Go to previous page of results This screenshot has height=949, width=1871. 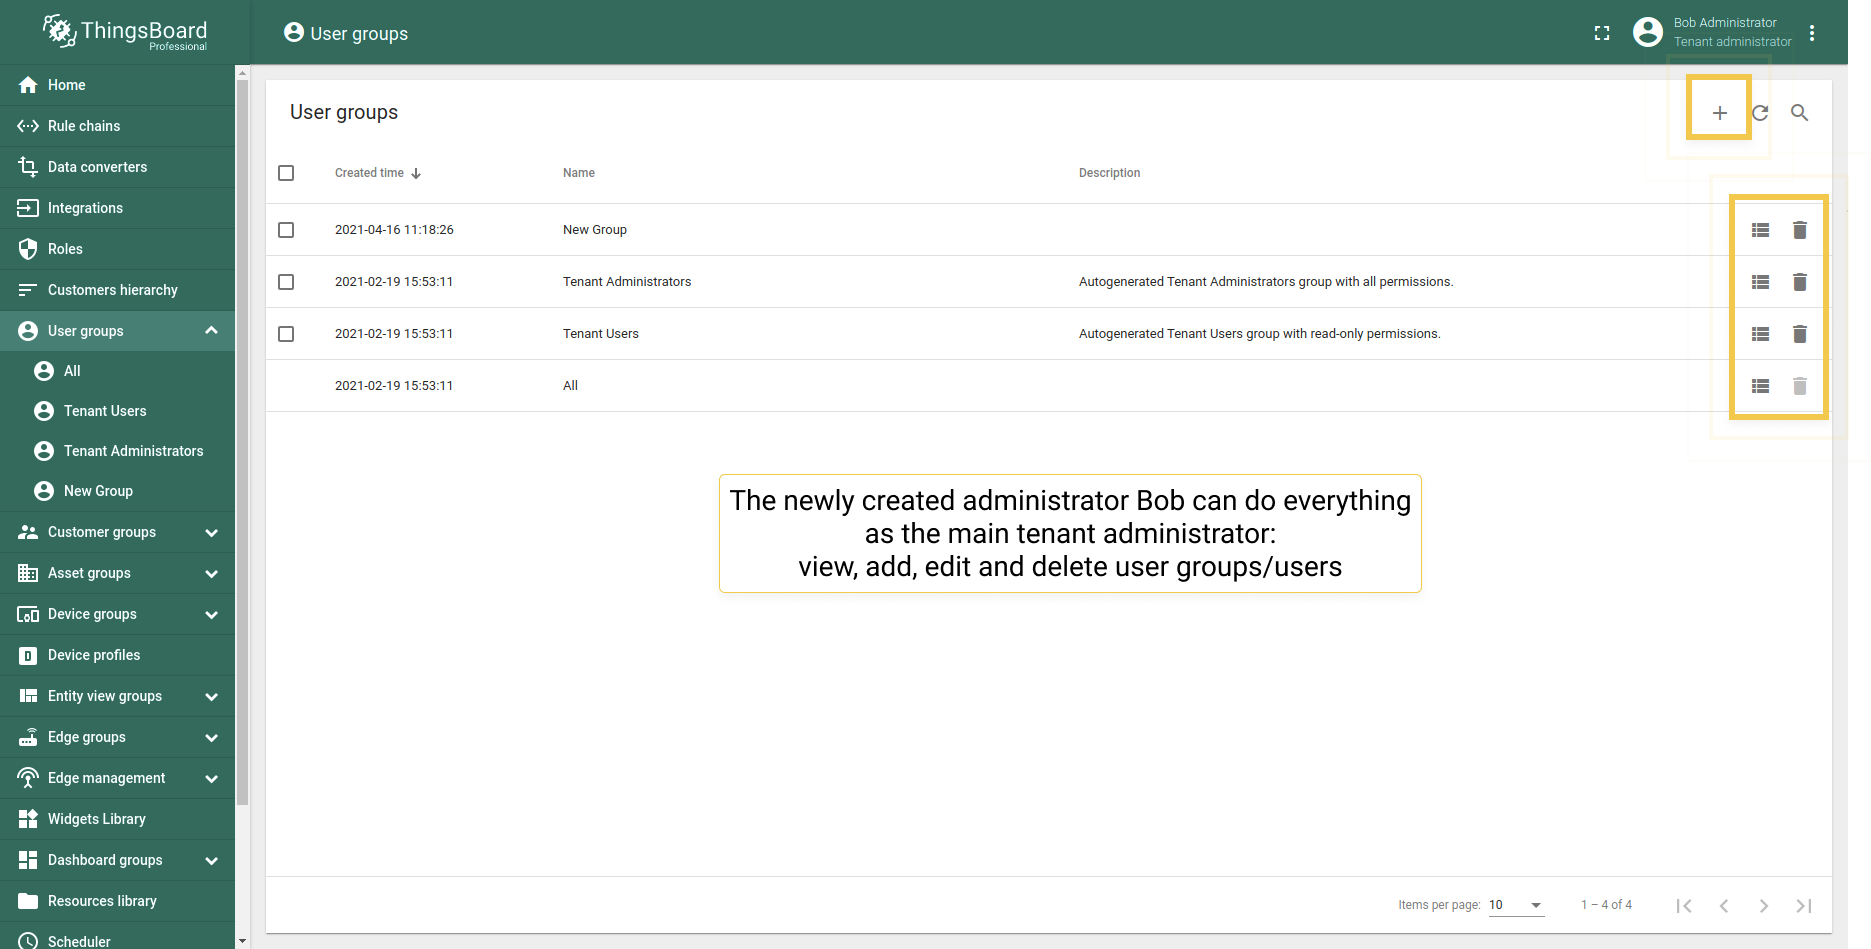(x=1724, y=905)
